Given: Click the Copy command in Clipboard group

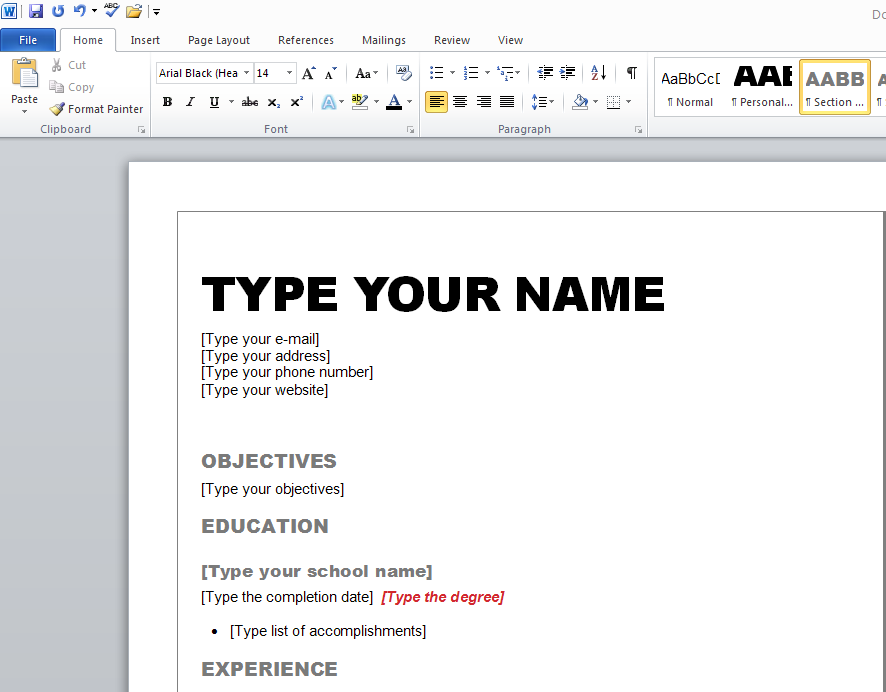Looking at the screenshot, I should [72, 86].
